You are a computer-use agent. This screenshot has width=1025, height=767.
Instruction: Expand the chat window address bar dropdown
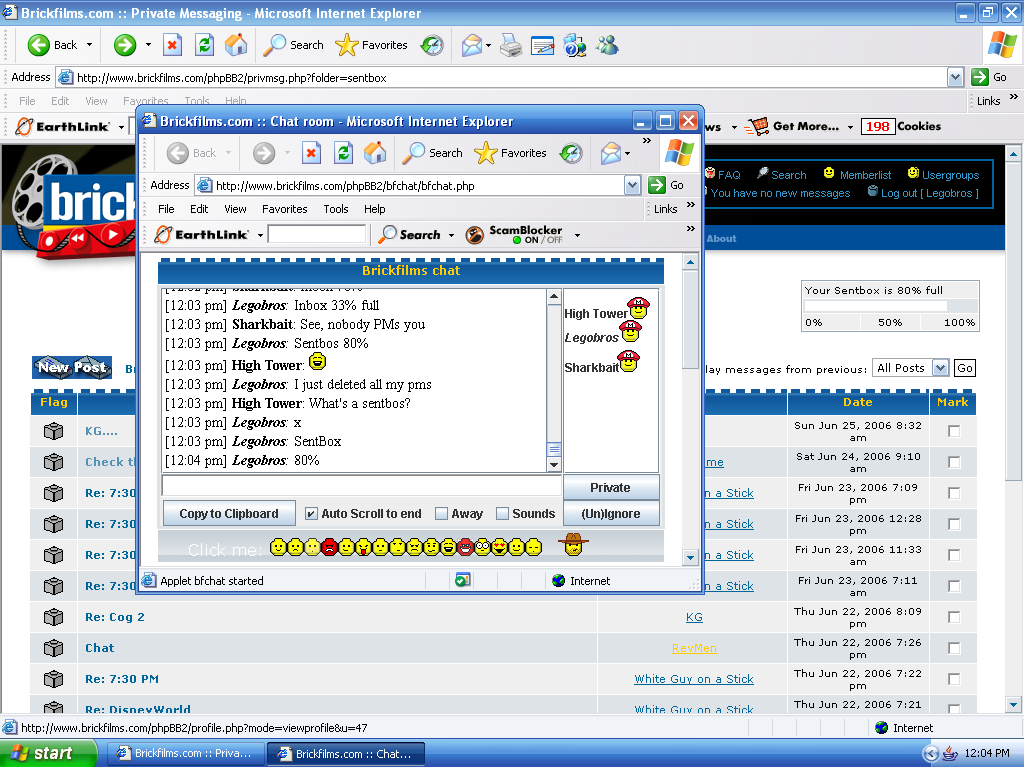pyautogui.click(x=632, y=185)
